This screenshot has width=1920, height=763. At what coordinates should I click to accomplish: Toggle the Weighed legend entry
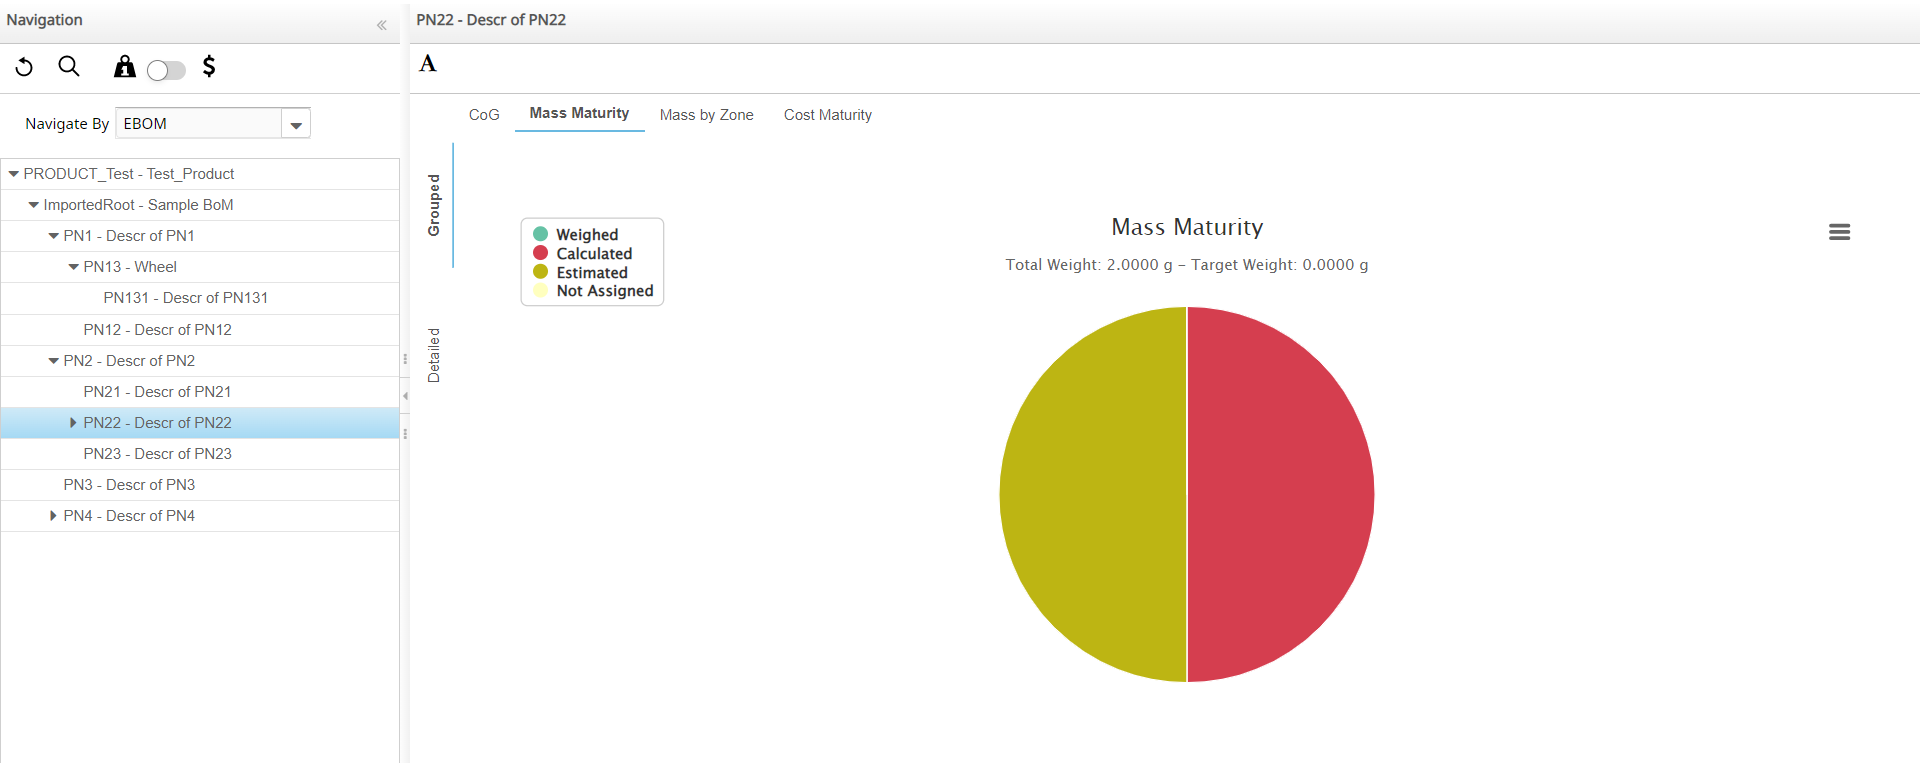click(x=576, y=235)
